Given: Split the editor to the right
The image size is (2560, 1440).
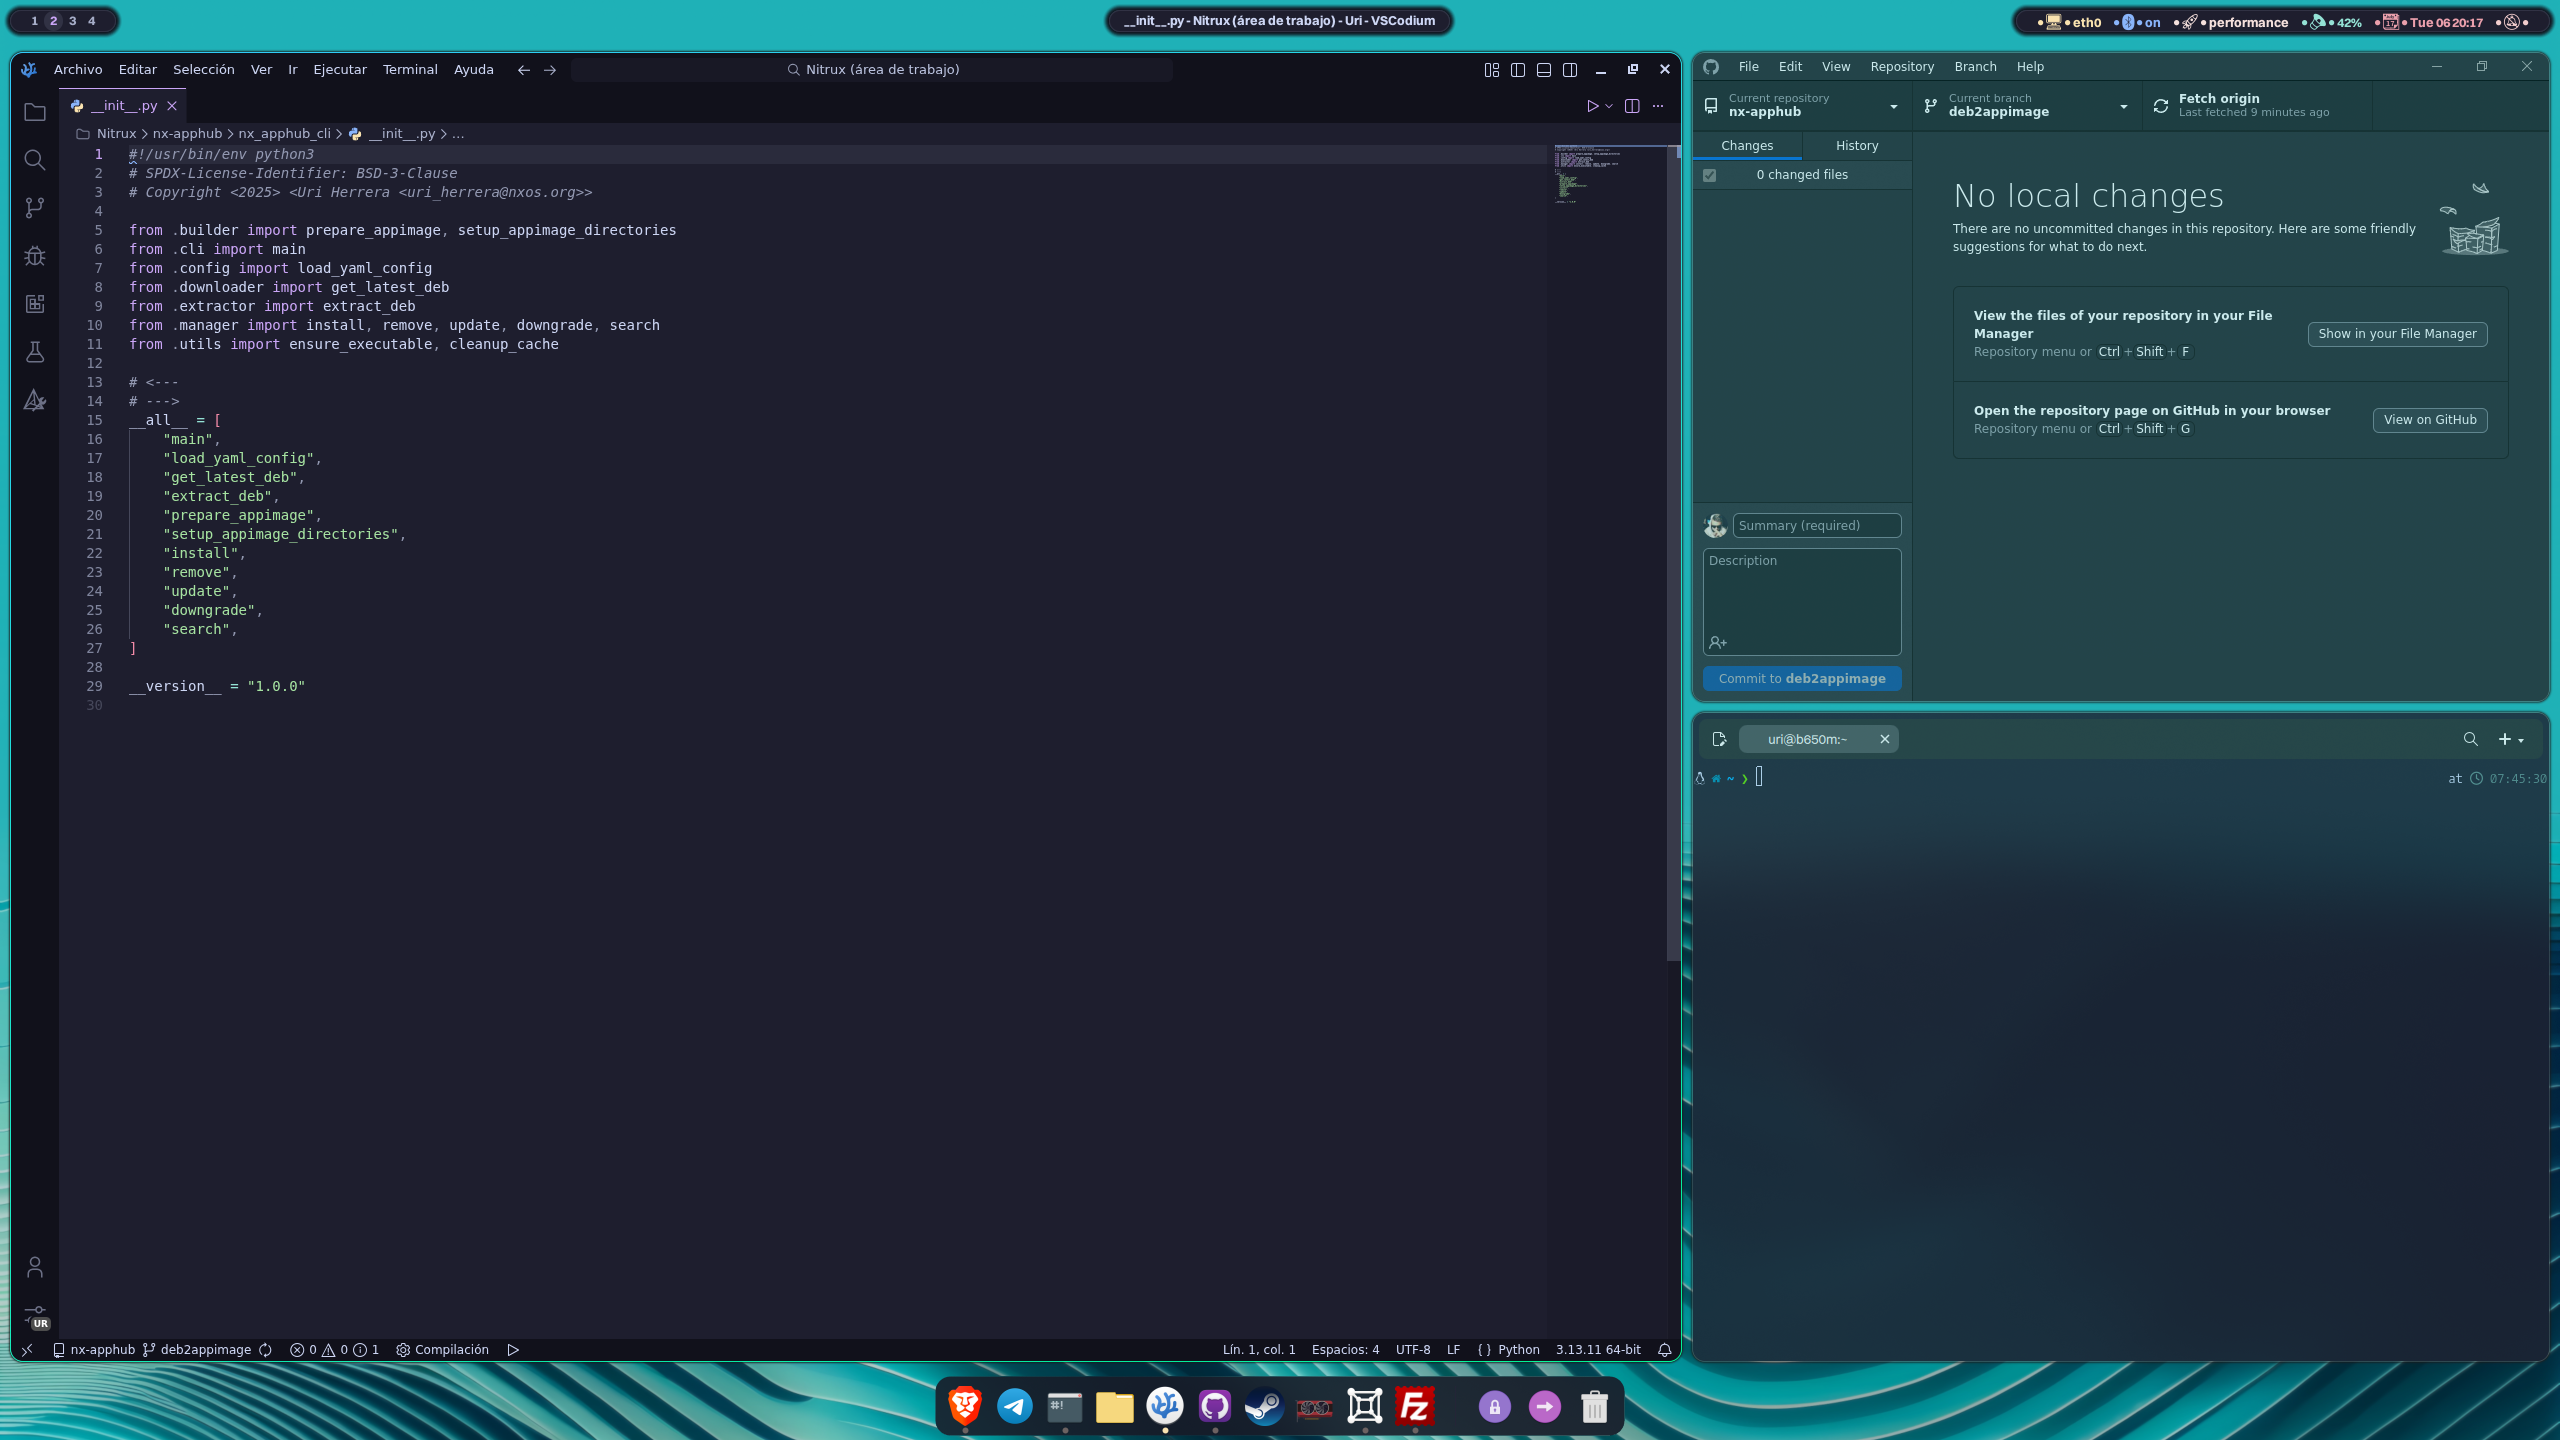Looking at the screenshot, I should point(1632,106).
